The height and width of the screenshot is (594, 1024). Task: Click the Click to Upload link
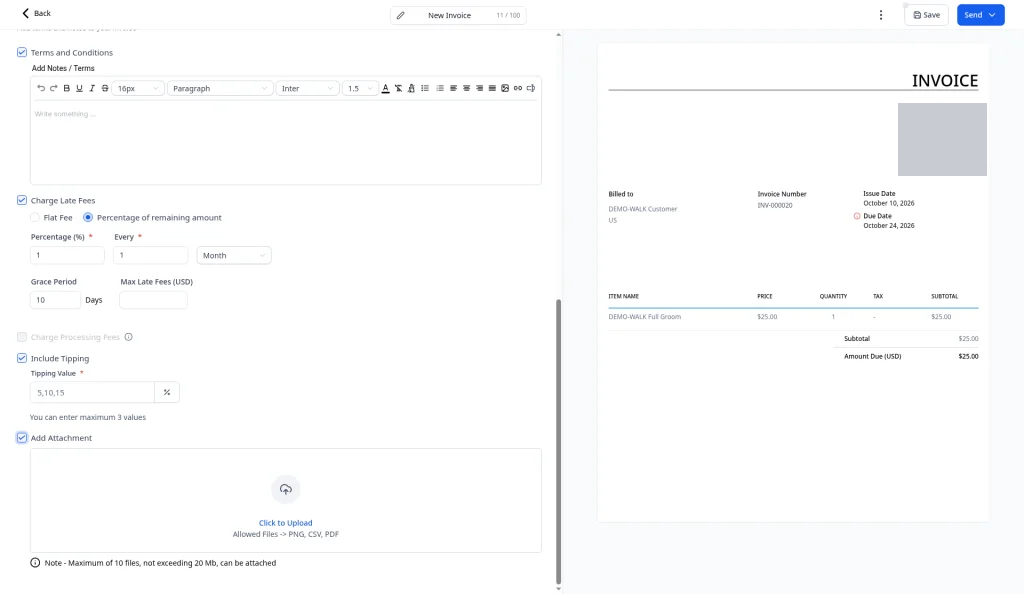tap(285, 523)
